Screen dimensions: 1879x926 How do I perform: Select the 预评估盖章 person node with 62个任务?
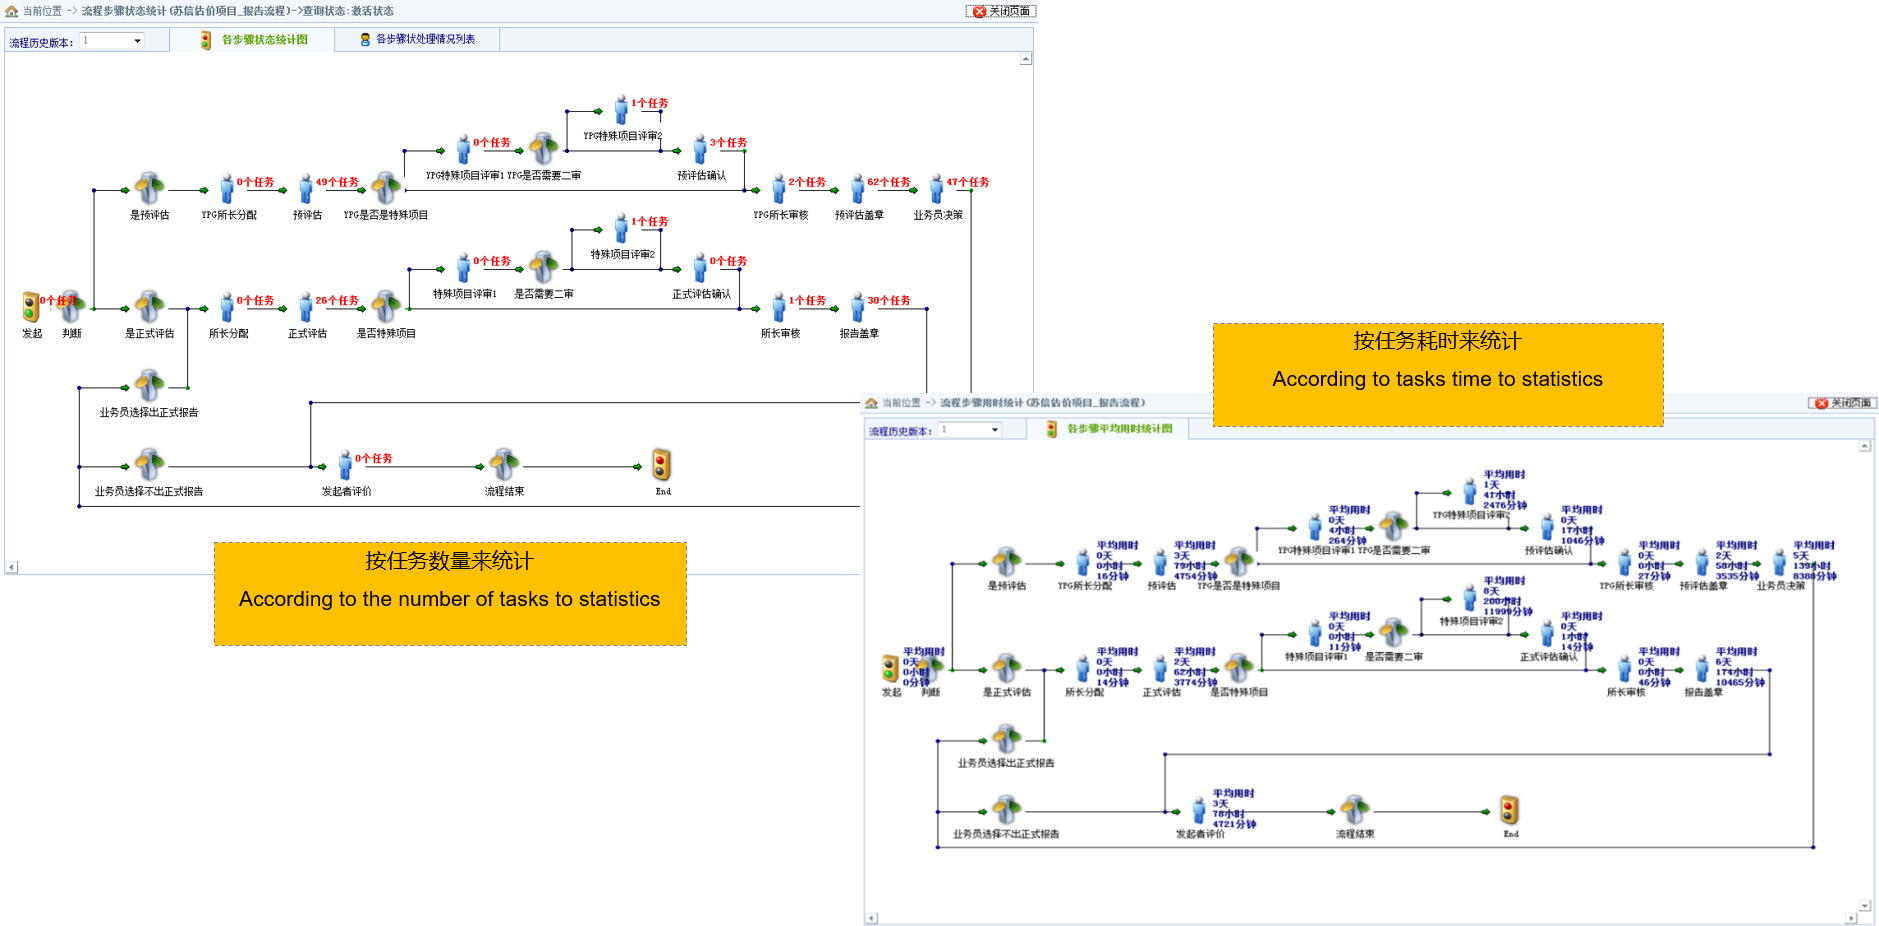857,189
